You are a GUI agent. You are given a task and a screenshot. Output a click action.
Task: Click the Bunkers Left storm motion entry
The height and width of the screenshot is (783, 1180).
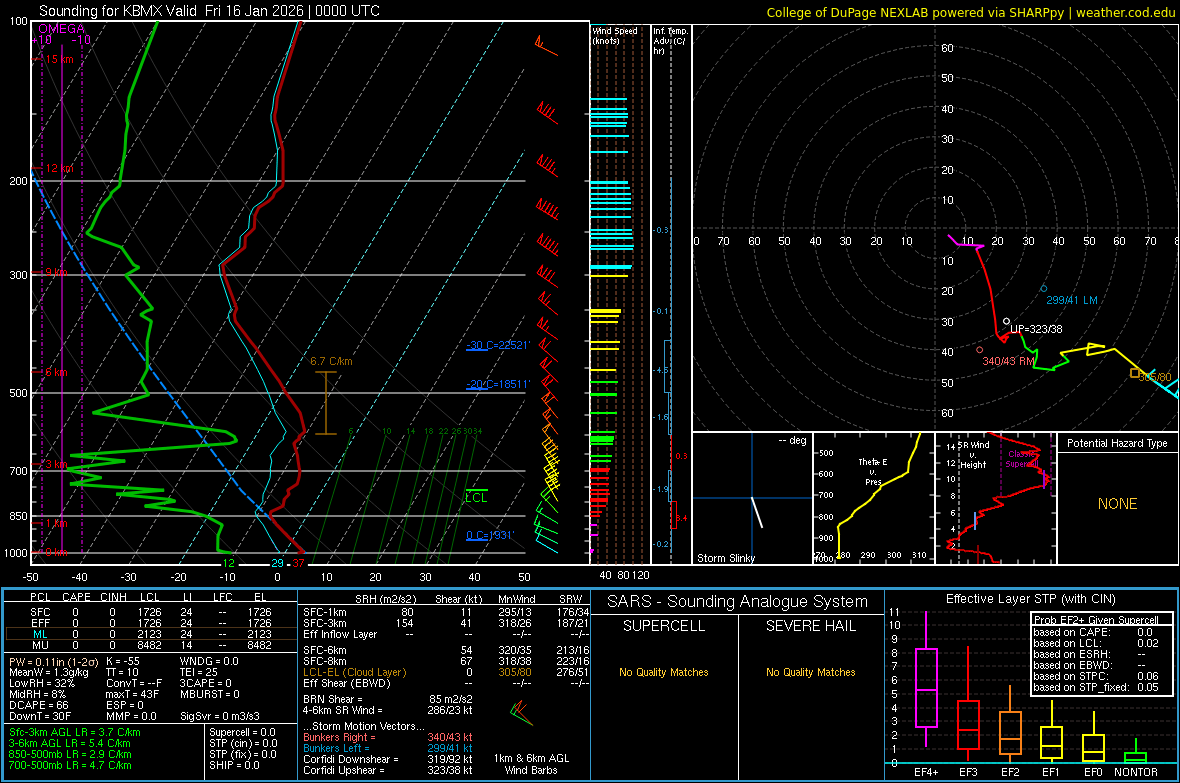(x=388, y=748)
